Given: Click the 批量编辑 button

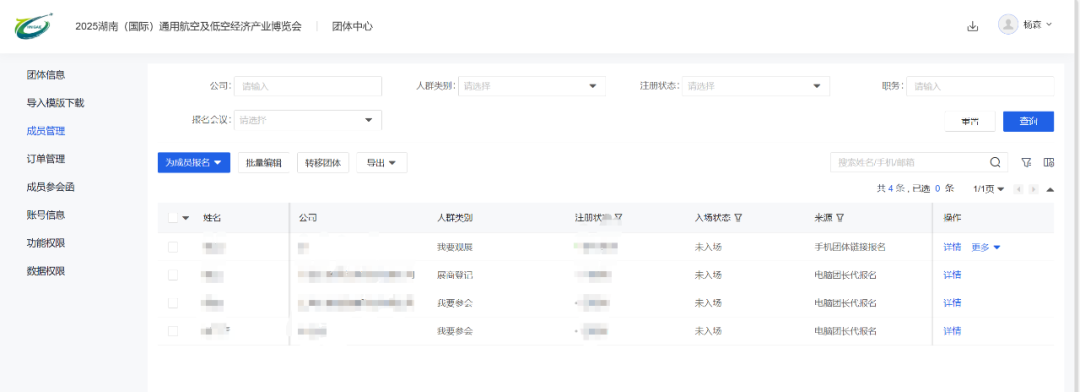Looking at the screenshot, I should 264,163.
